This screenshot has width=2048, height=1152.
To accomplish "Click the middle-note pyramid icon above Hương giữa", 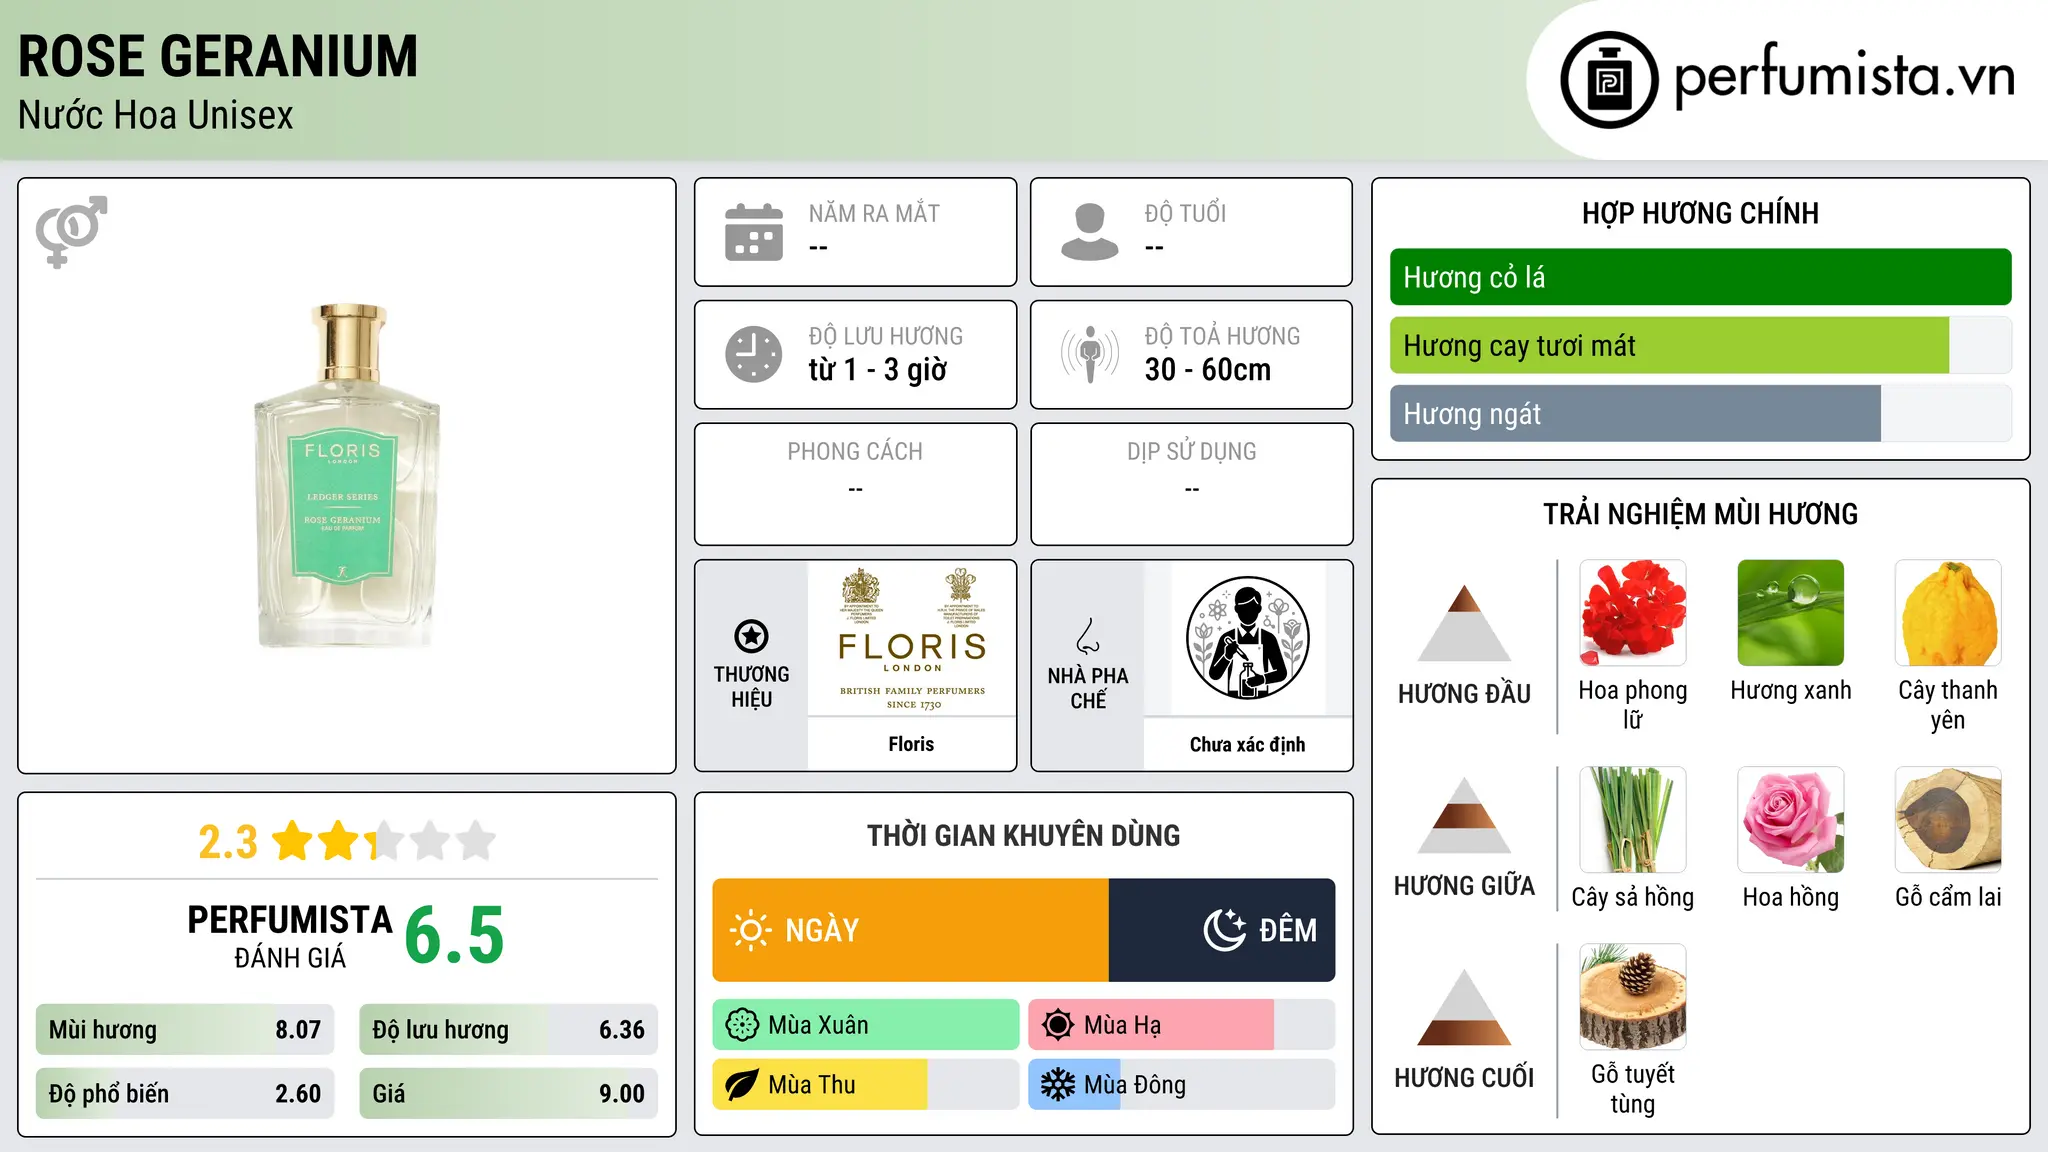I will [1464, 815].
